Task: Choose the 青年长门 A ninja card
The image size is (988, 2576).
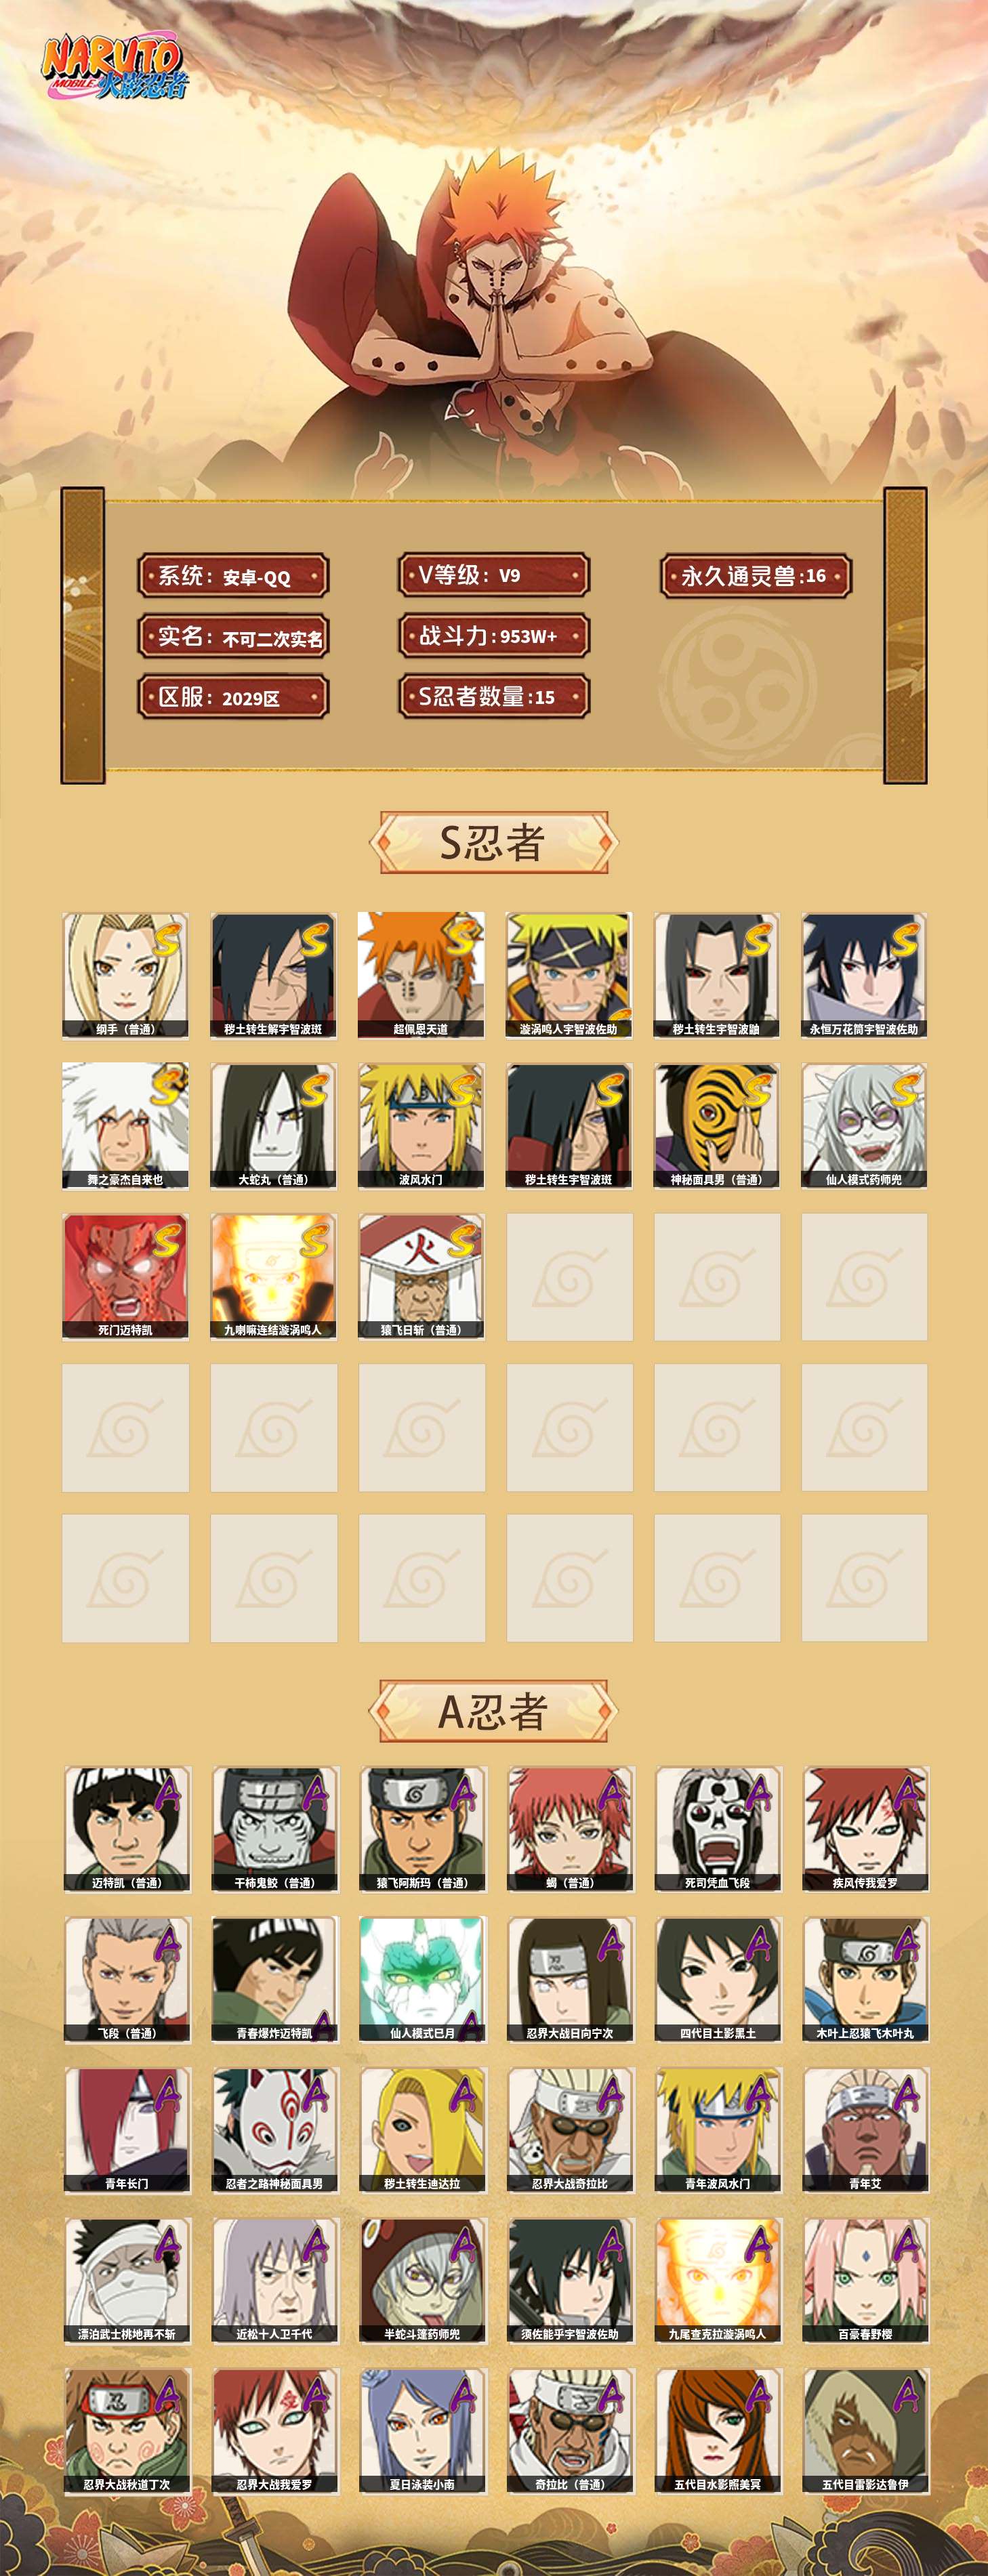Action: point(125,2129)
